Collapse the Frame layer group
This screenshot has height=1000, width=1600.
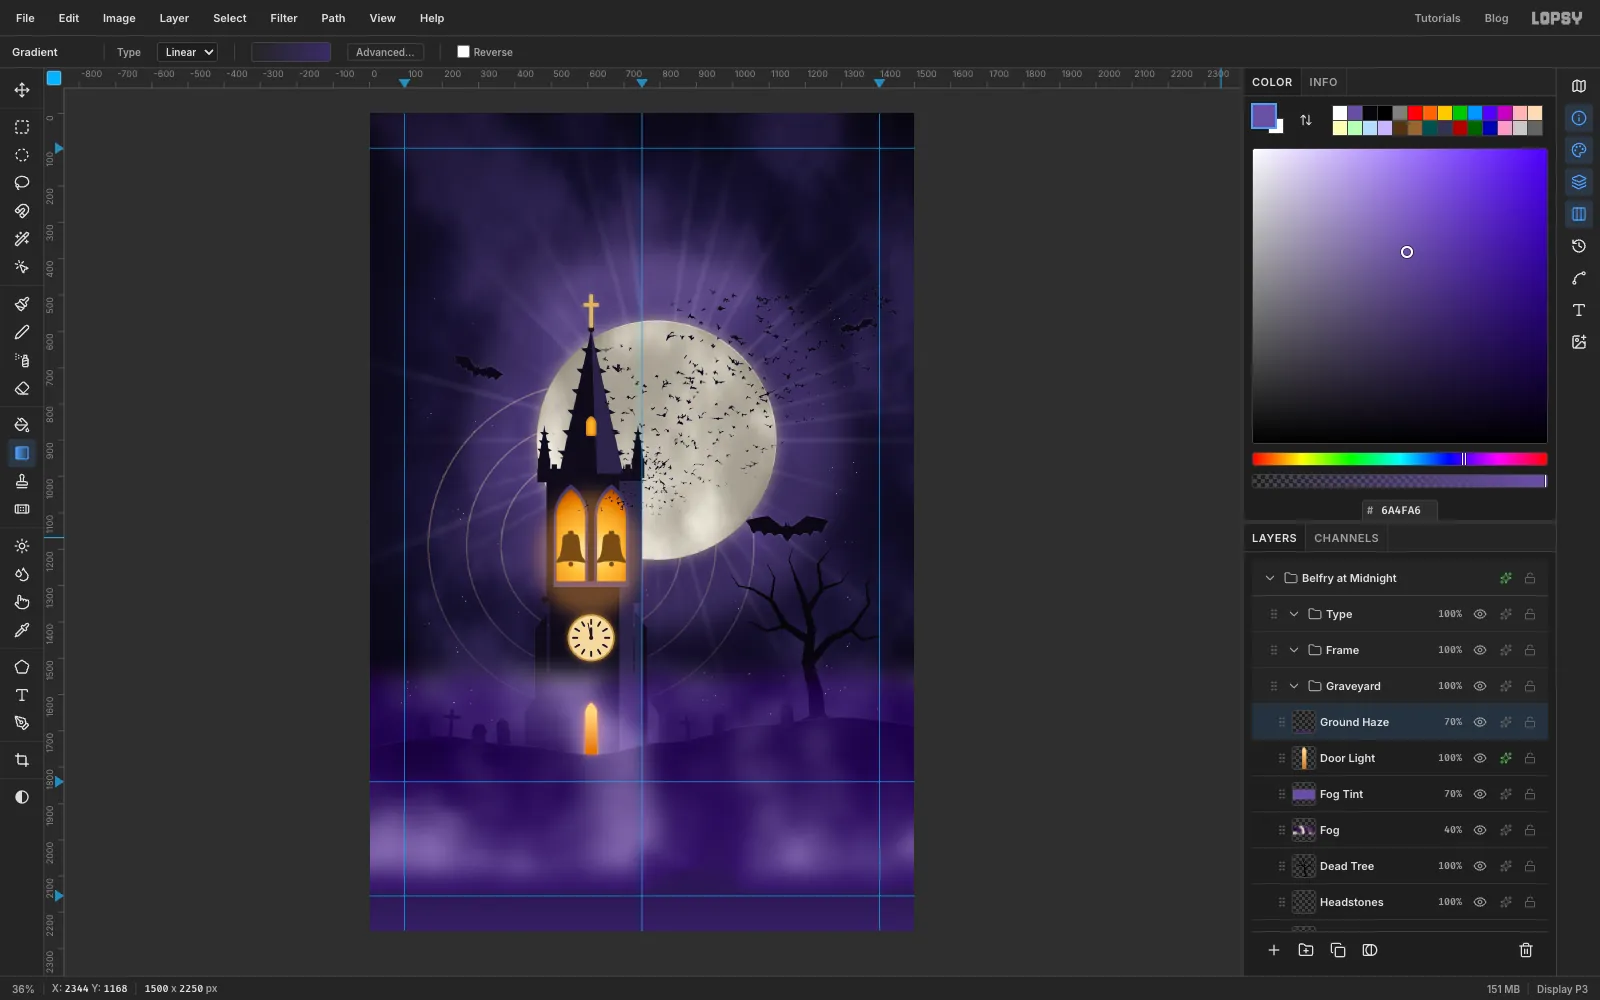(1293, 650)
